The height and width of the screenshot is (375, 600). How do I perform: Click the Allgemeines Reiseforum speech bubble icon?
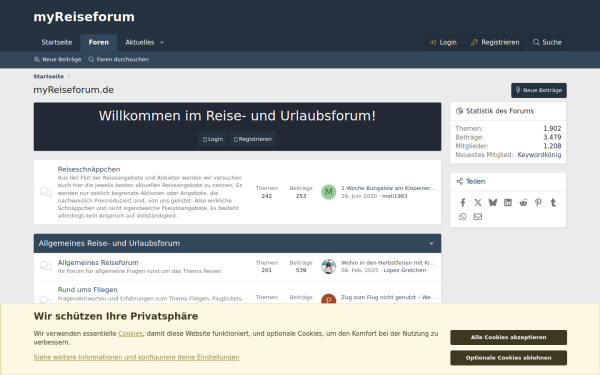pyautogui.click(x=46, y=266)
